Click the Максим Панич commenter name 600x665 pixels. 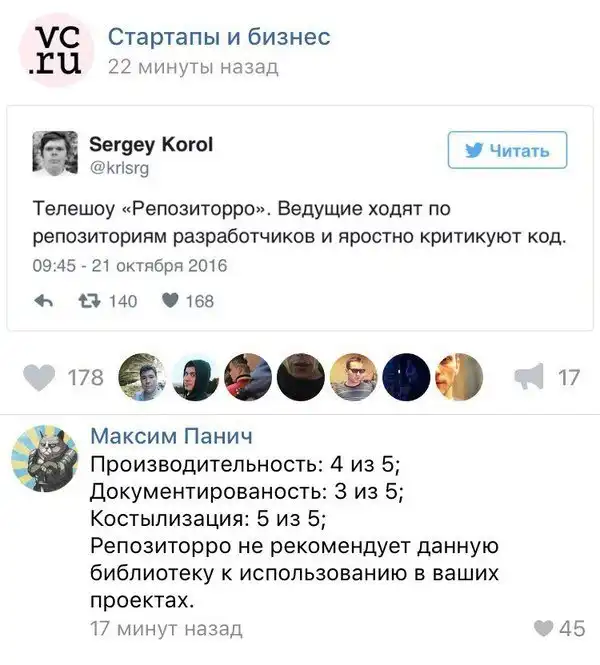pyautogui.click(x=171, y=436)
